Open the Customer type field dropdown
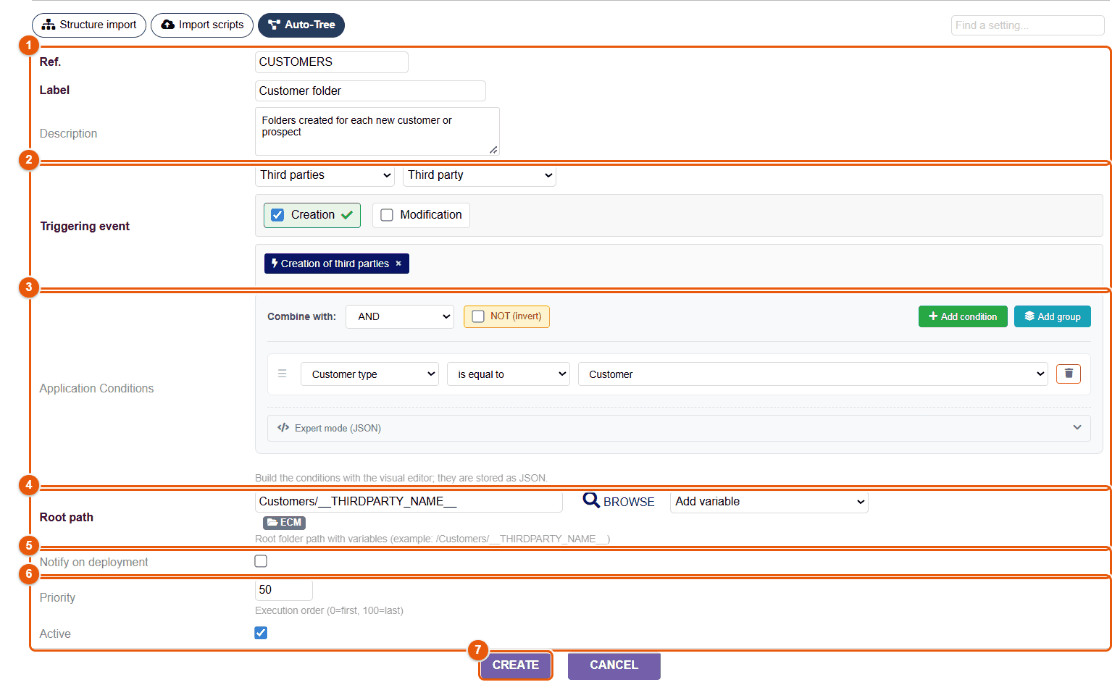Viewport: 1120px width, 690px height. pos(370,374)
